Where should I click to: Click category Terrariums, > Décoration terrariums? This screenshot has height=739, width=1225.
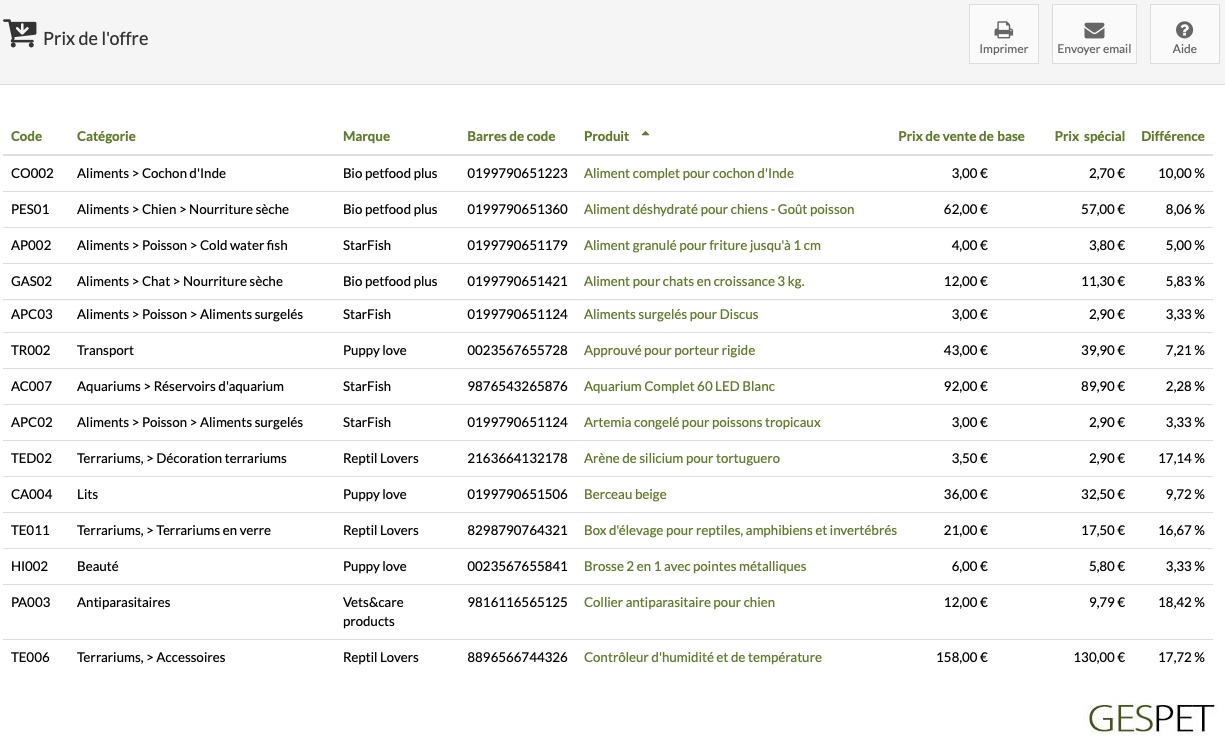(x=182, y=458)
